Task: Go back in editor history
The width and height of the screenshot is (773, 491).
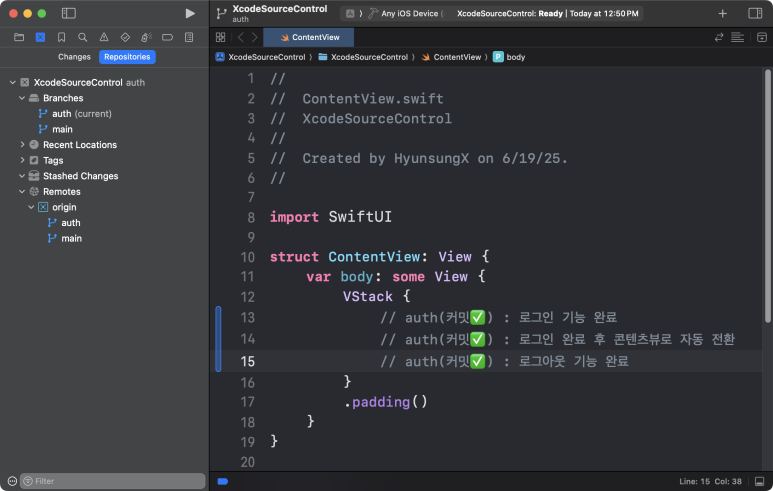Action: coord(241,37)
